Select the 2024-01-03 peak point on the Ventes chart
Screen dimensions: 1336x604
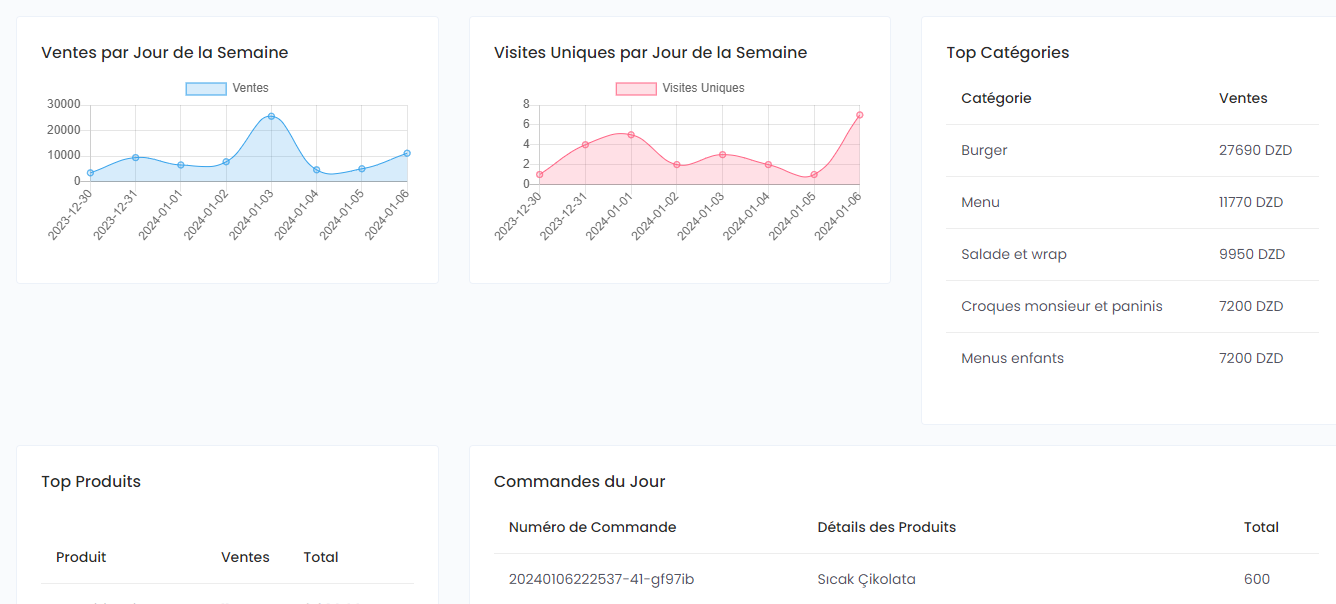click(271, 117)
